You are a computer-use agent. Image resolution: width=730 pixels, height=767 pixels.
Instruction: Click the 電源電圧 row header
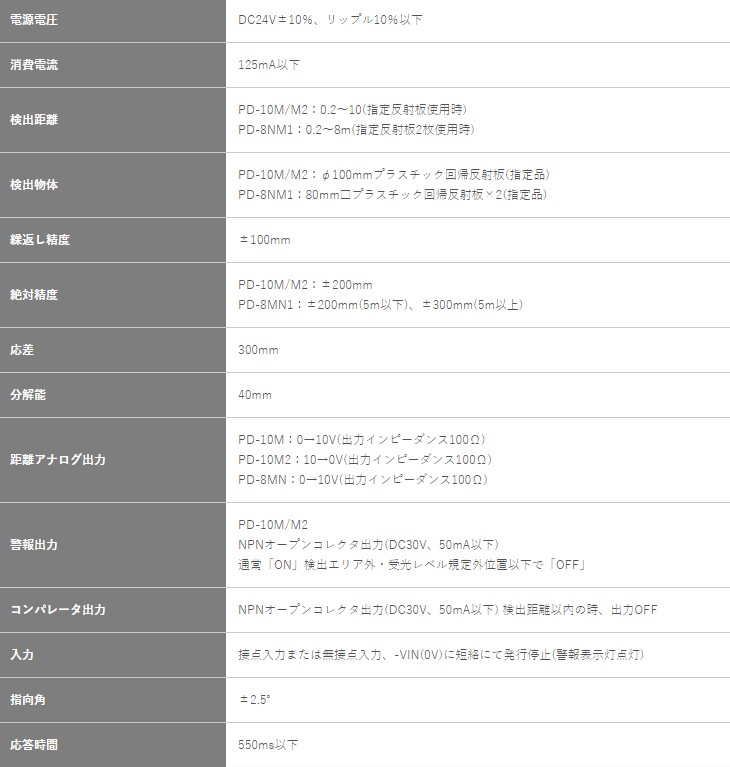click(33, 20)
